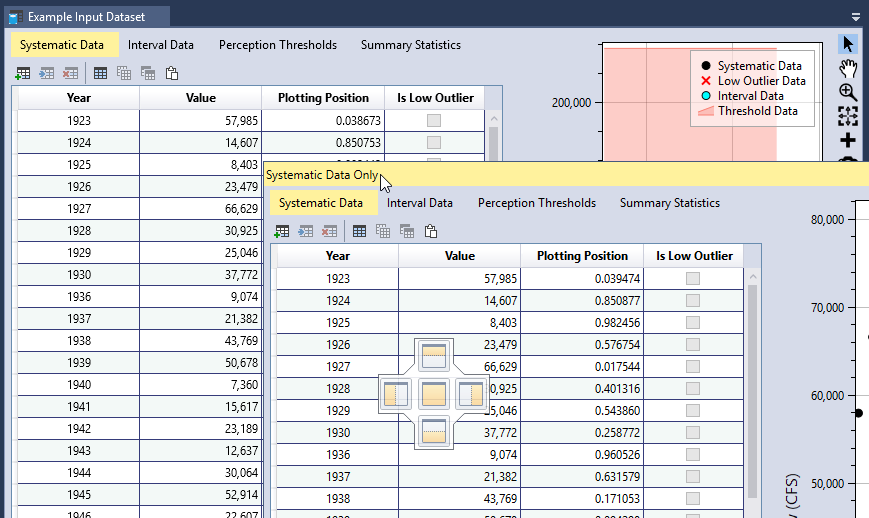Open the window options dropdown arrow at top right

[855, 17]
